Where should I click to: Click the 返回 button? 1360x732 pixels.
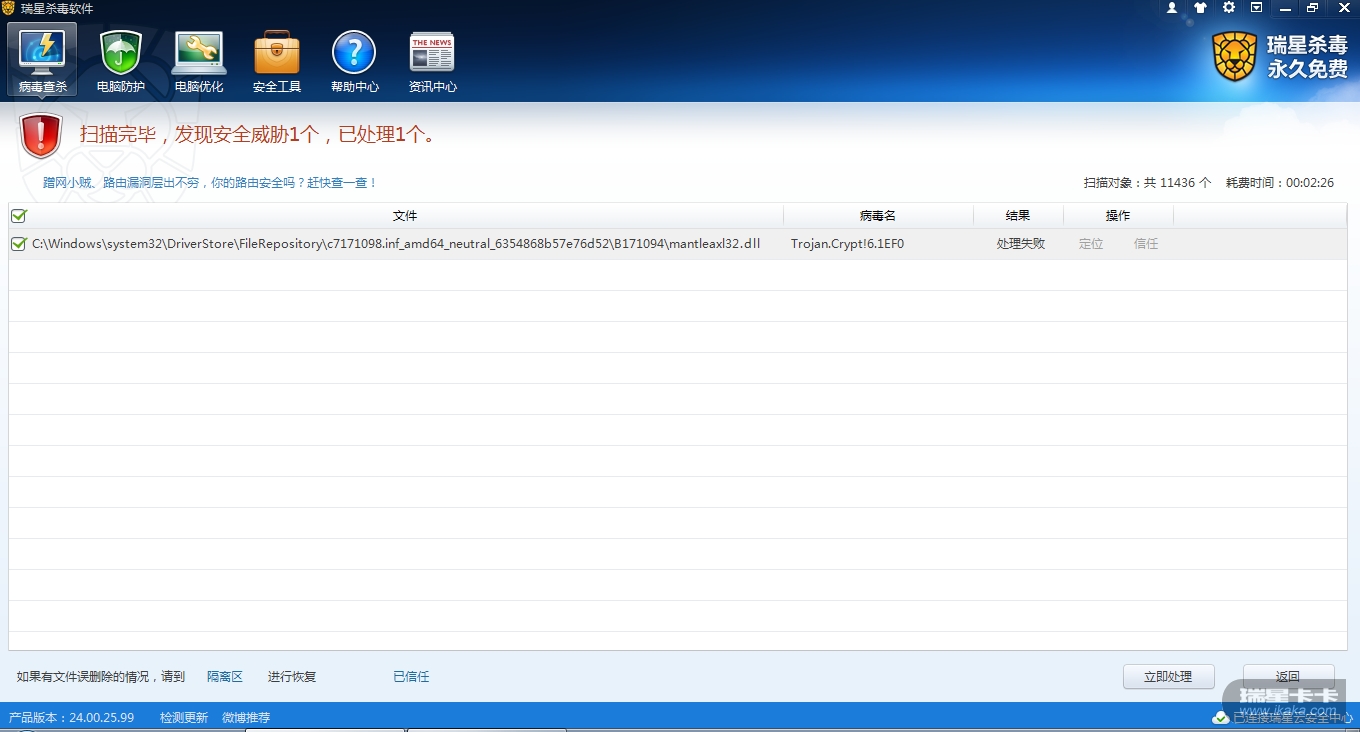[1288, 677]
